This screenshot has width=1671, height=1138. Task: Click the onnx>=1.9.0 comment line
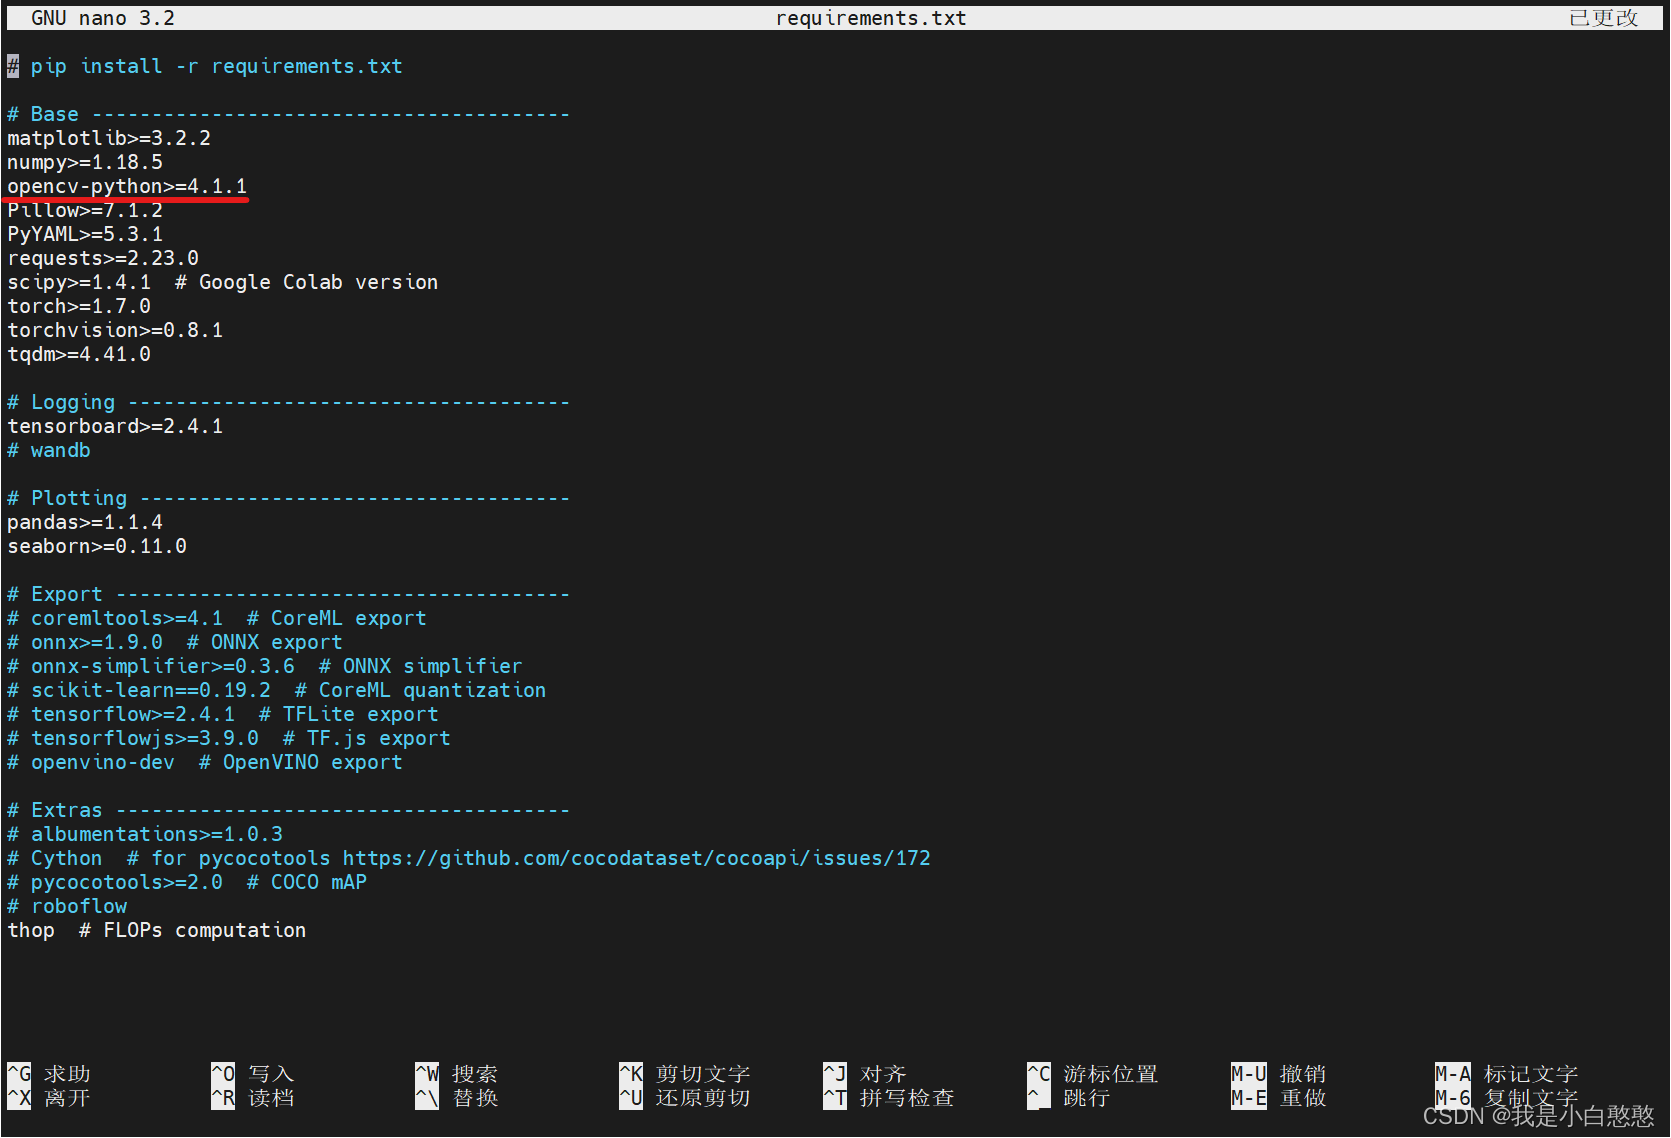tap(175, 642)
